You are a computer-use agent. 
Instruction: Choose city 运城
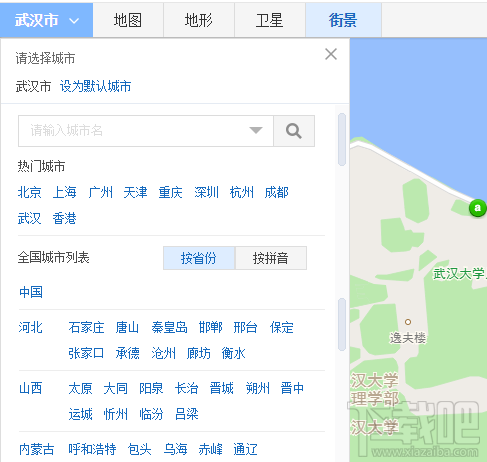[80, 414]
